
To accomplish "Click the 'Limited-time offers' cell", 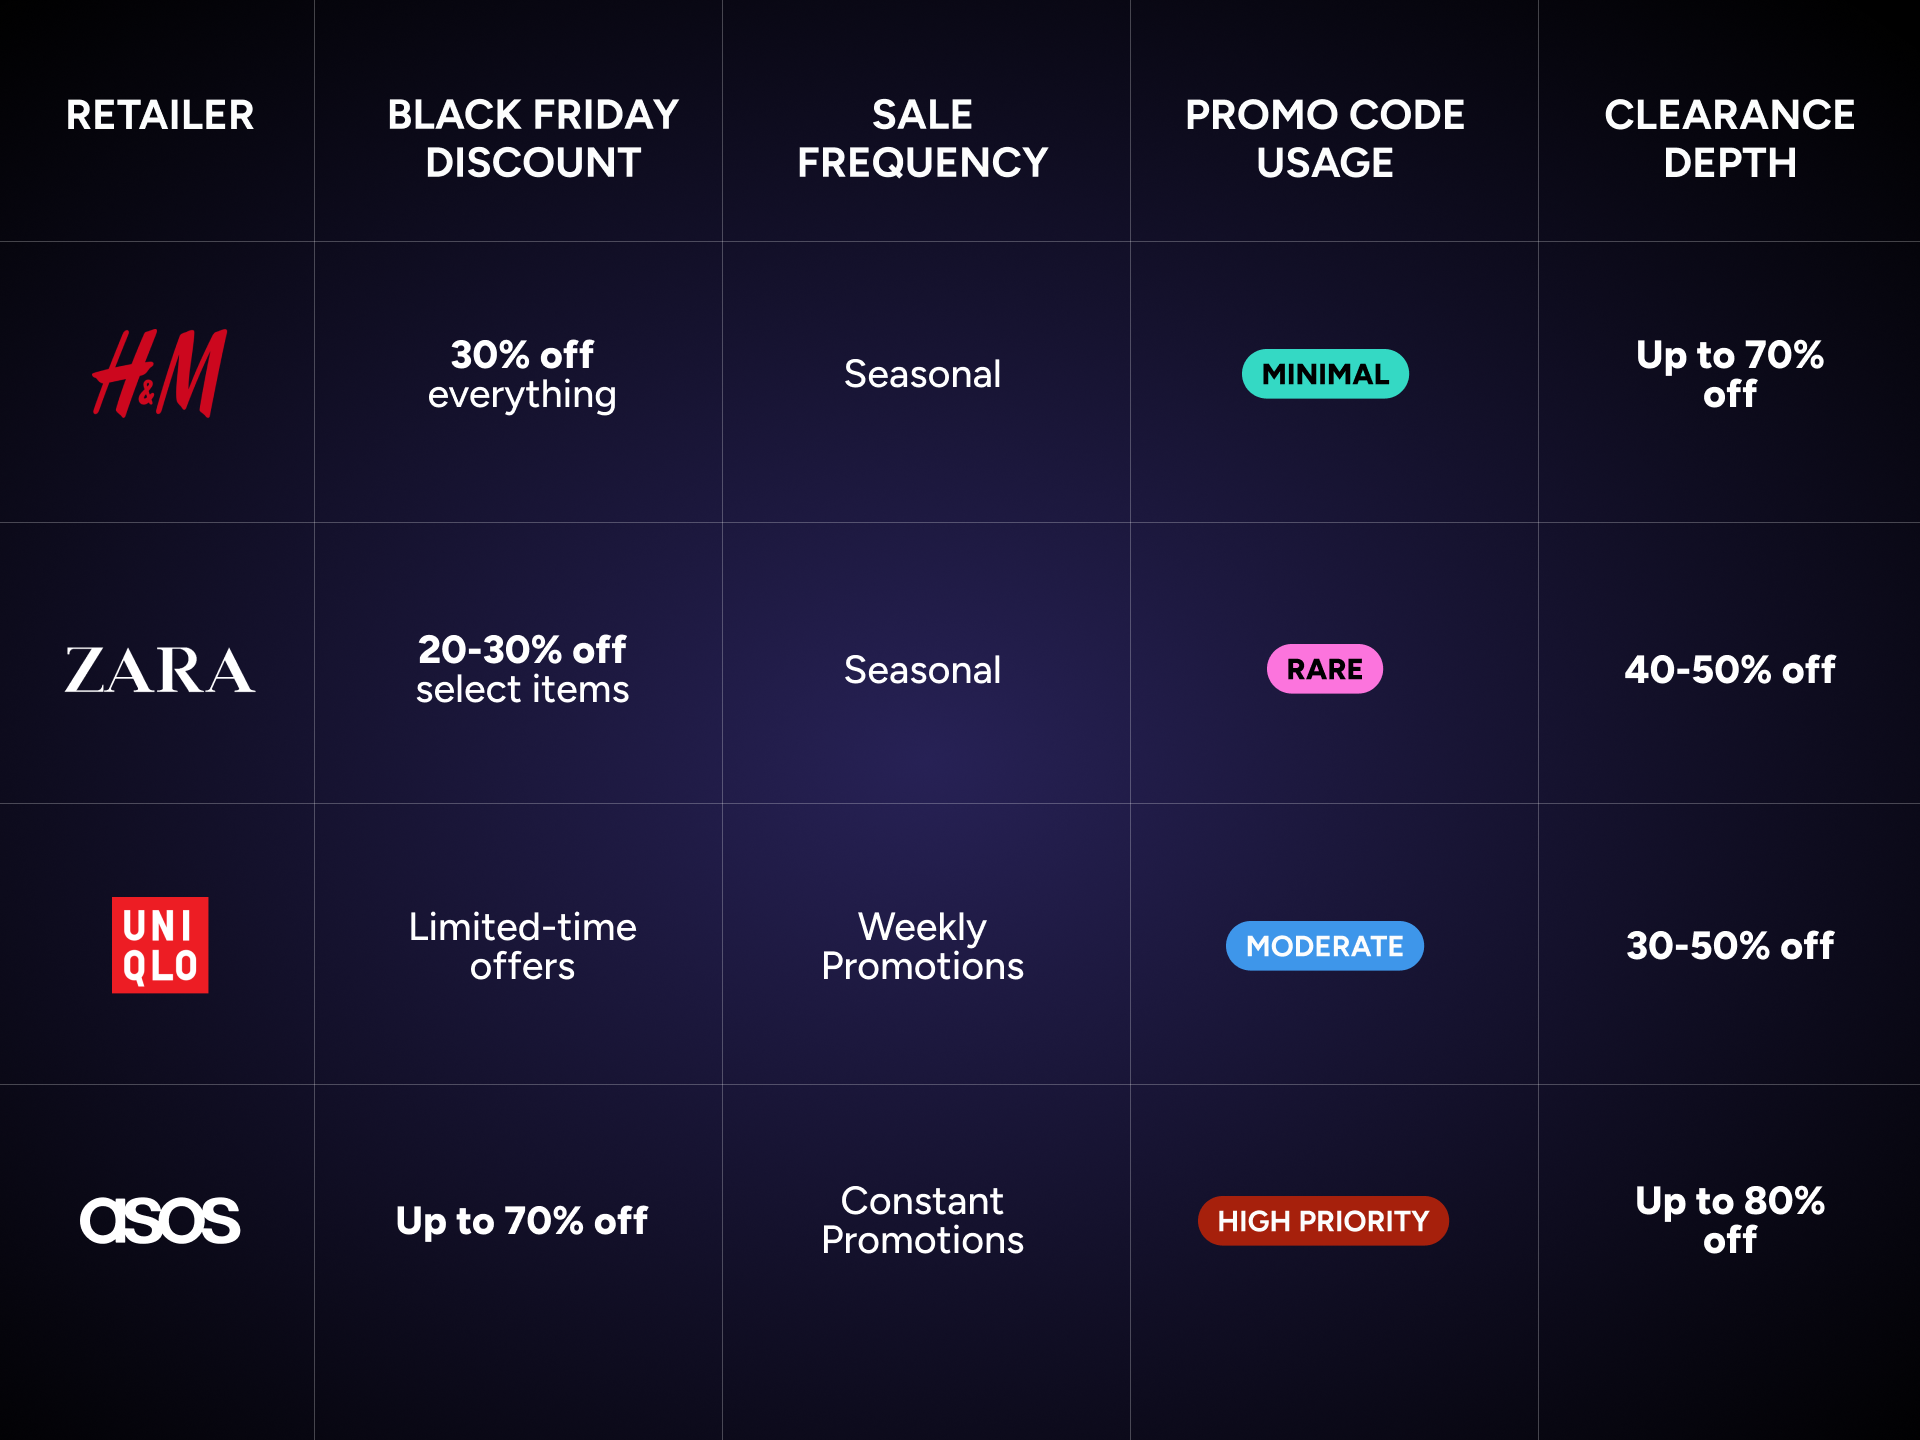I will [x=522, y=946].
